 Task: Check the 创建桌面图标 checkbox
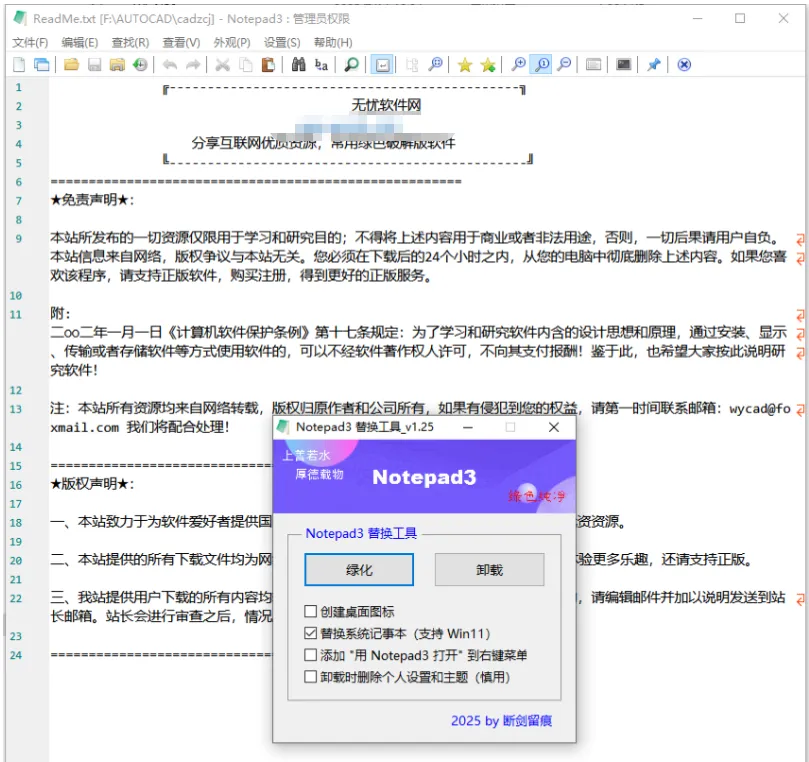[310, 611]
